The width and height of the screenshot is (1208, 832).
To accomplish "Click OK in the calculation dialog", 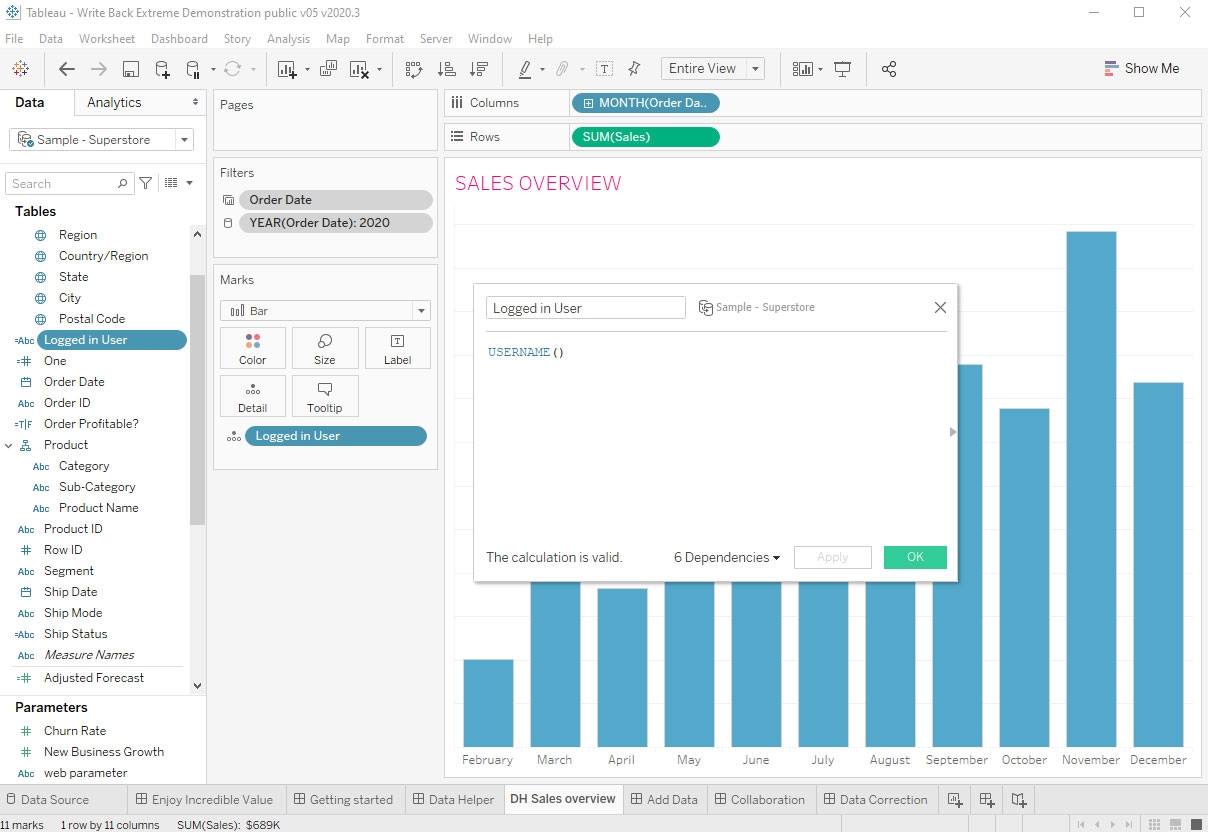I will pos(914,558).
